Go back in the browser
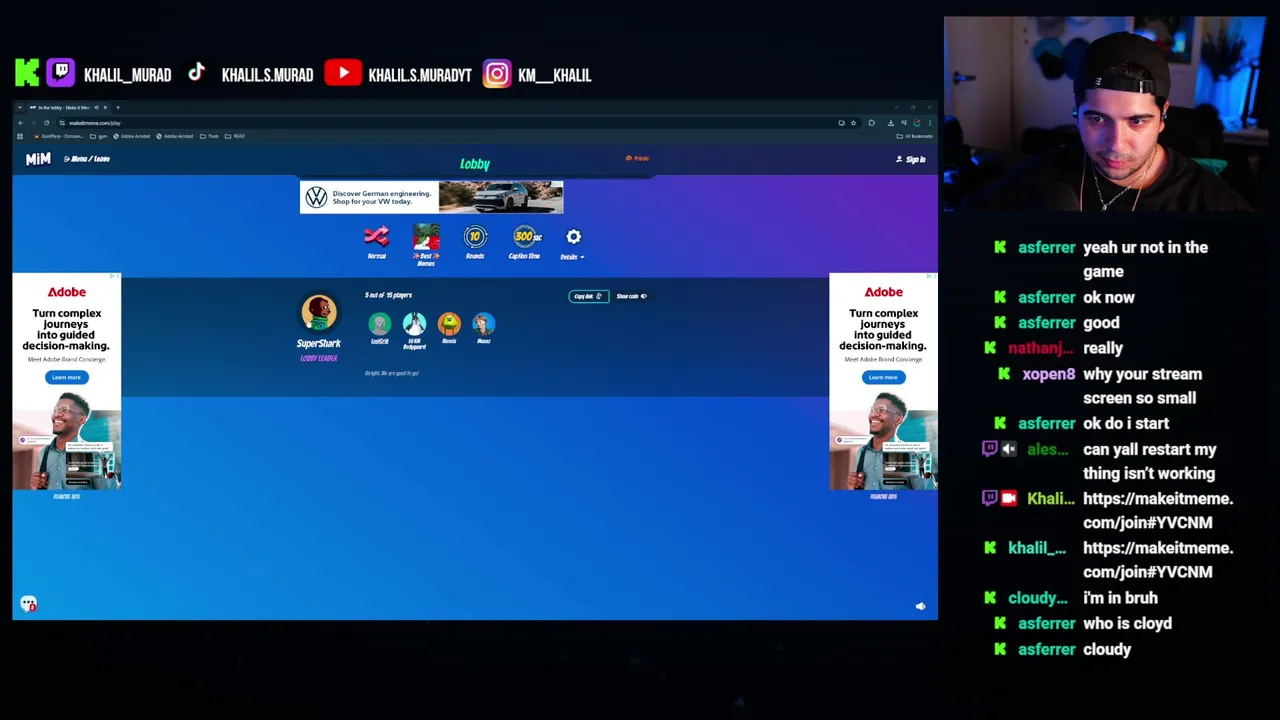The height and width of the screenshot is (720, 1280). 20,123
